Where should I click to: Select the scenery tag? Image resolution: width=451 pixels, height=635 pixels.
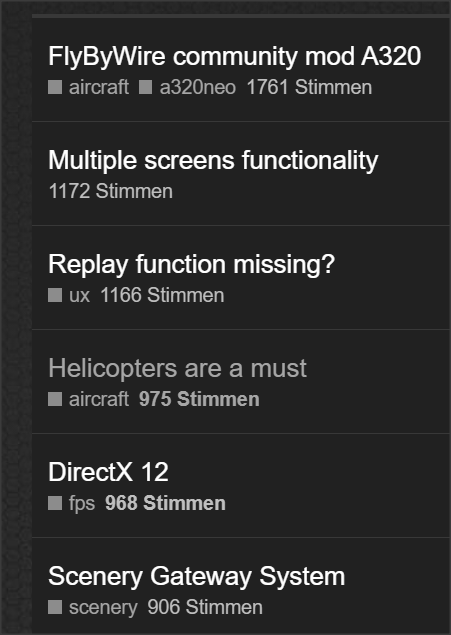click(103, 607)
